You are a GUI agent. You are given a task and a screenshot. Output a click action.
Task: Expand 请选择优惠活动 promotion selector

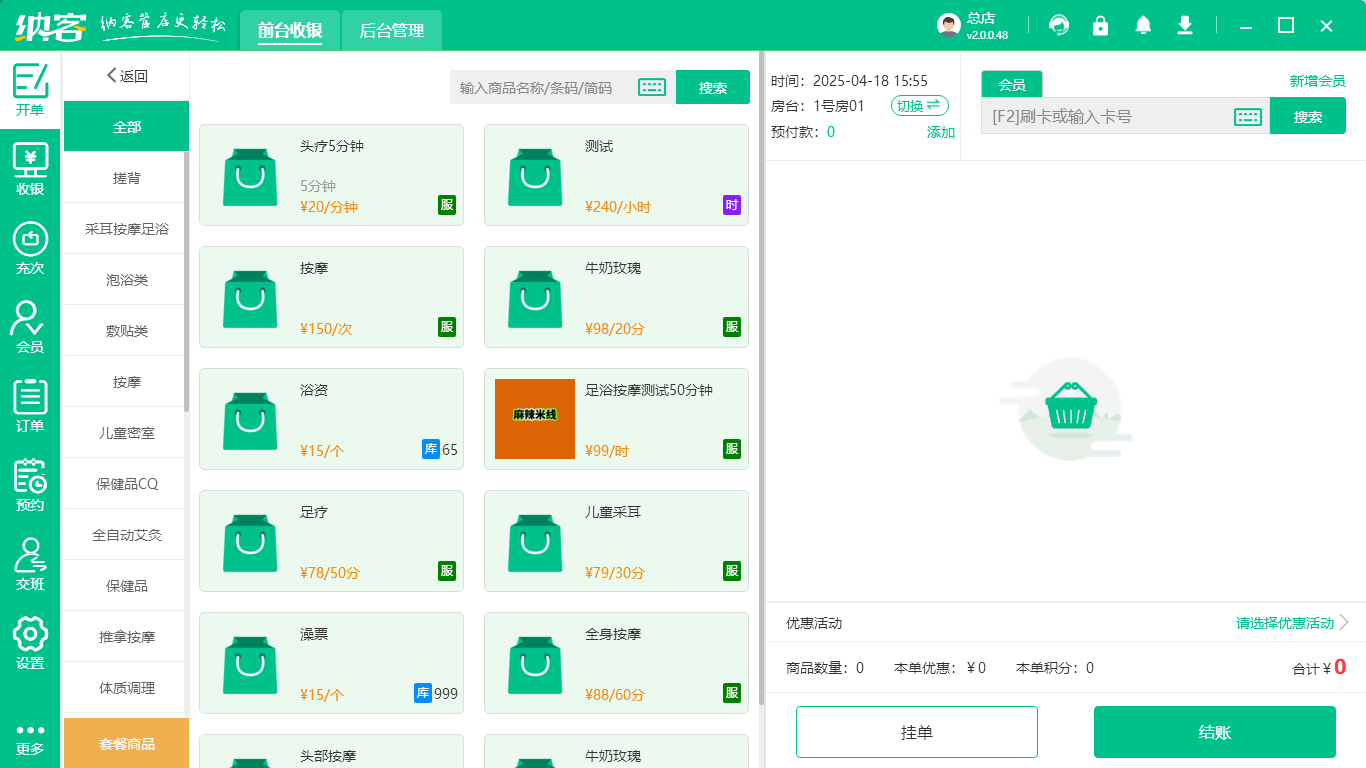[x=1292, y=623]
